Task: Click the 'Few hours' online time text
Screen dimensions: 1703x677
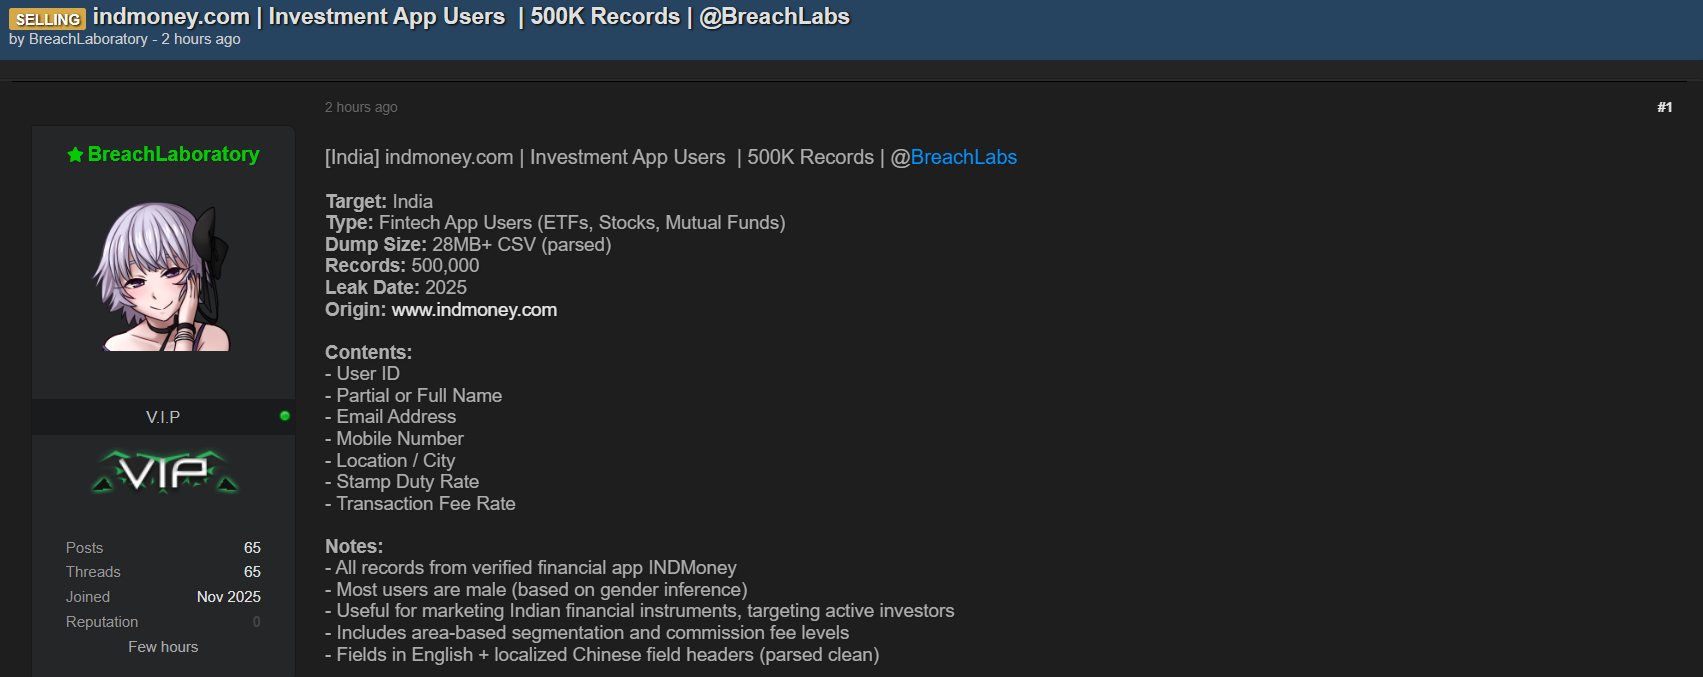Action: point(163,647)
